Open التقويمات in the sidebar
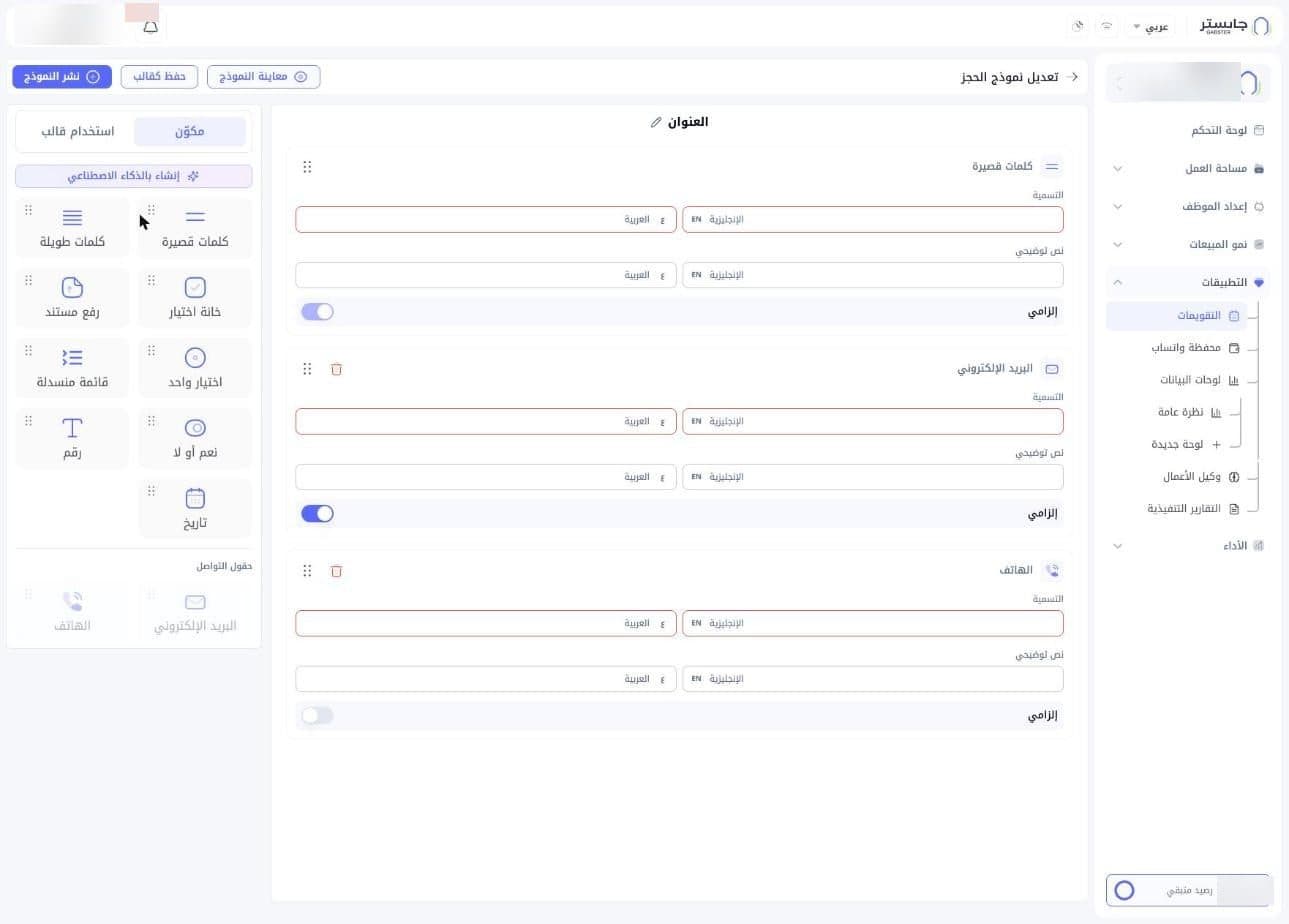 pyautogui.click(x=1177, y=316)
